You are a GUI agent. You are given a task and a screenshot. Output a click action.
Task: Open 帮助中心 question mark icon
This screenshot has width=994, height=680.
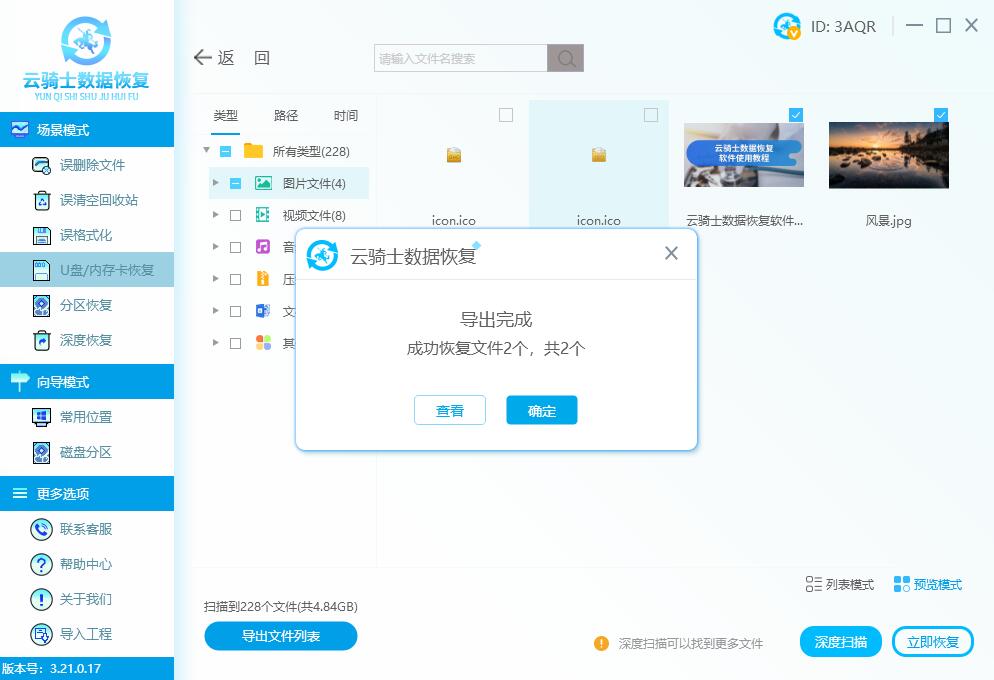tap(42, 565)
